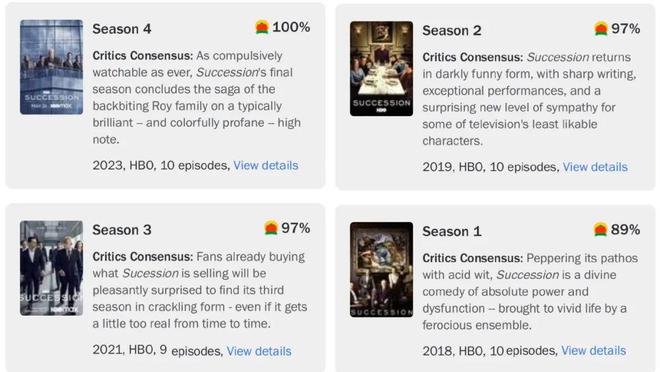This screenshot has width=660, height=372.
Task: Open the Season 2 dinner table poster
Action: (x=381, y=69)
